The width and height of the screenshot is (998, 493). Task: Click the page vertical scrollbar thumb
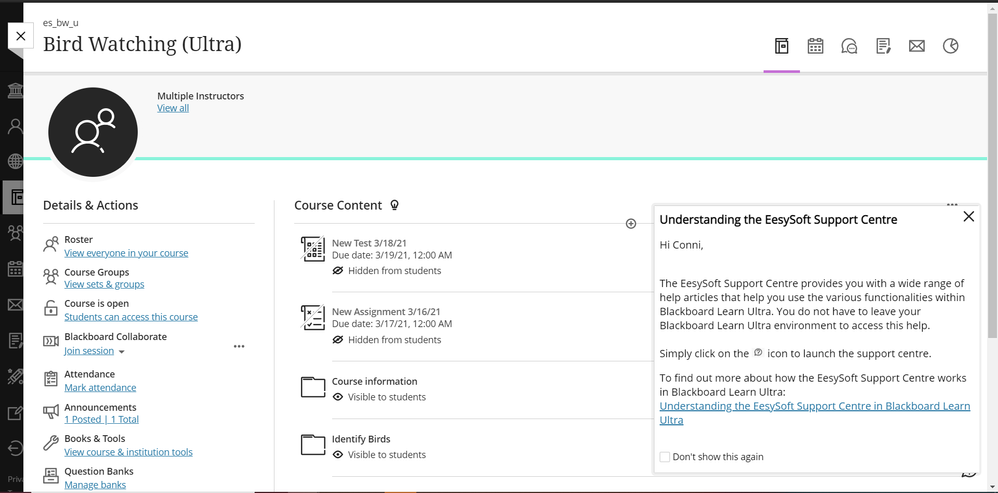992,176
